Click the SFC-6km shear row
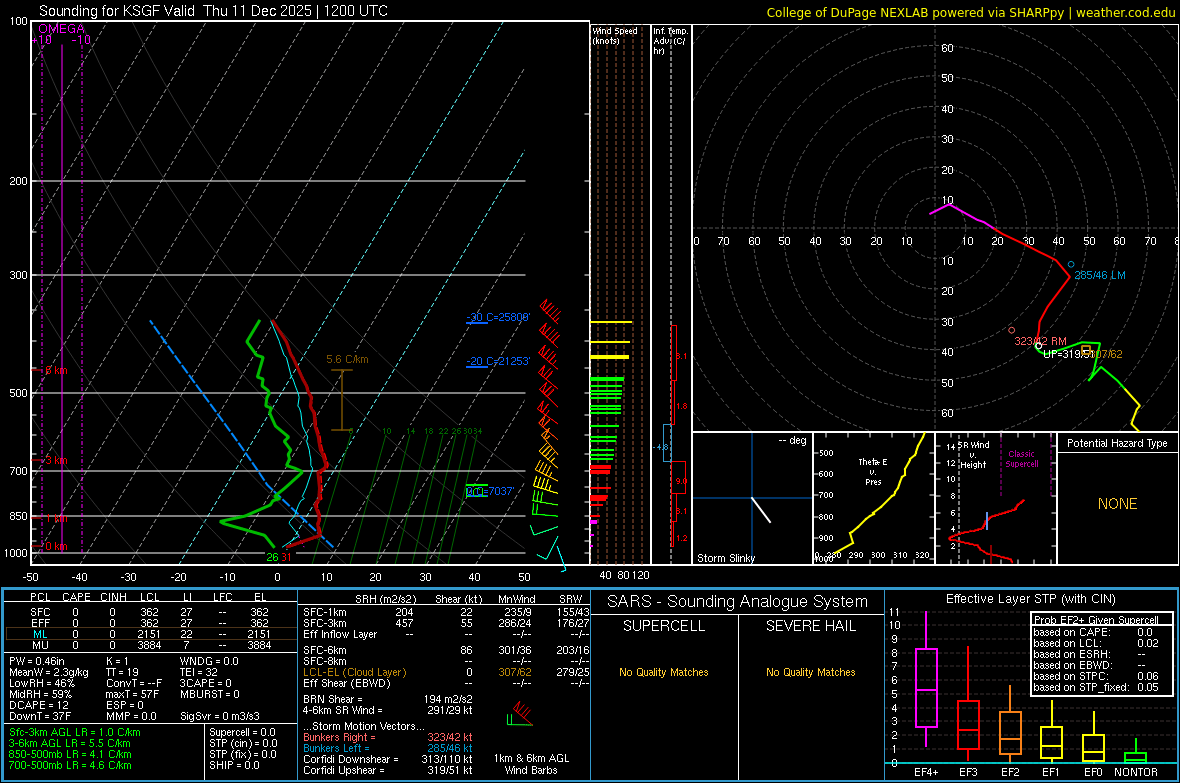This screenshot has width=1180, height=783. [x=445, y=650]
